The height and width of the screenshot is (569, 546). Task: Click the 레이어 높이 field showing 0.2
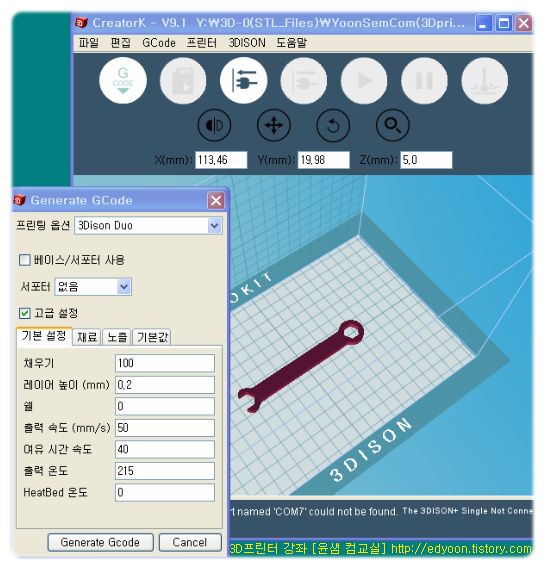(165, 385)
